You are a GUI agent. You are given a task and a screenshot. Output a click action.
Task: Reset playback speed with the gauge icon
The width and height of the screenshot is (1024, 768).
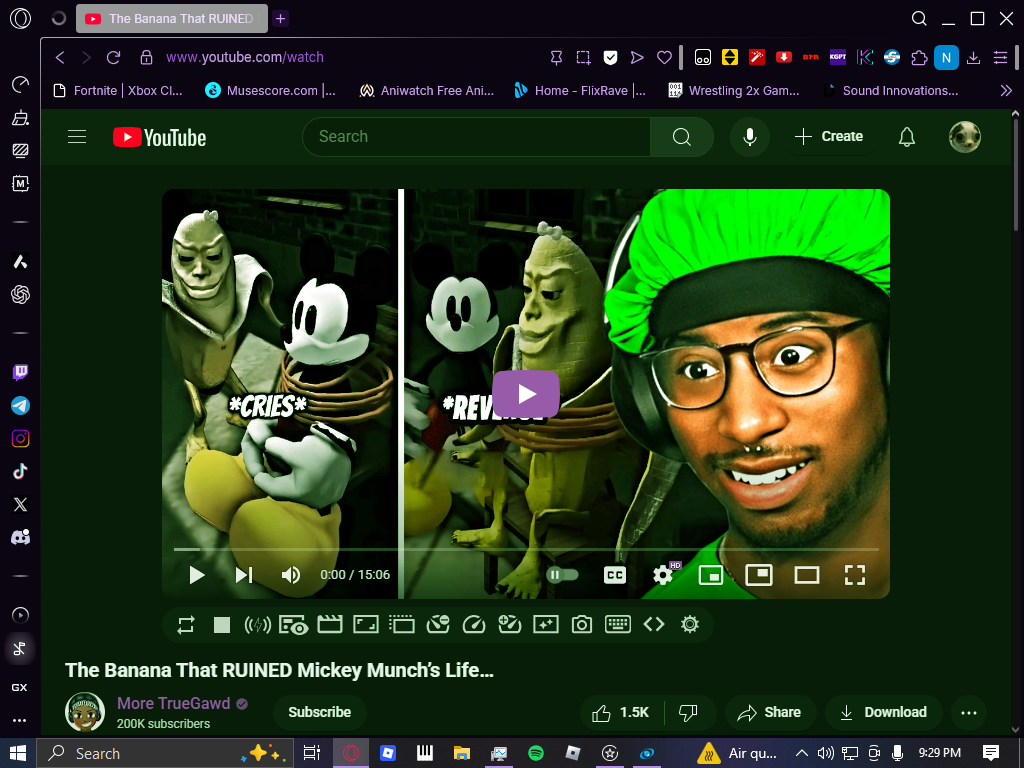pos(473,625)
